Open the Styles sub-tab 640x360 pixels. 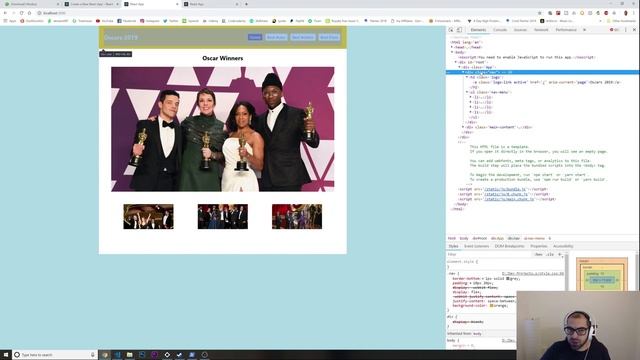coord(453,246)
